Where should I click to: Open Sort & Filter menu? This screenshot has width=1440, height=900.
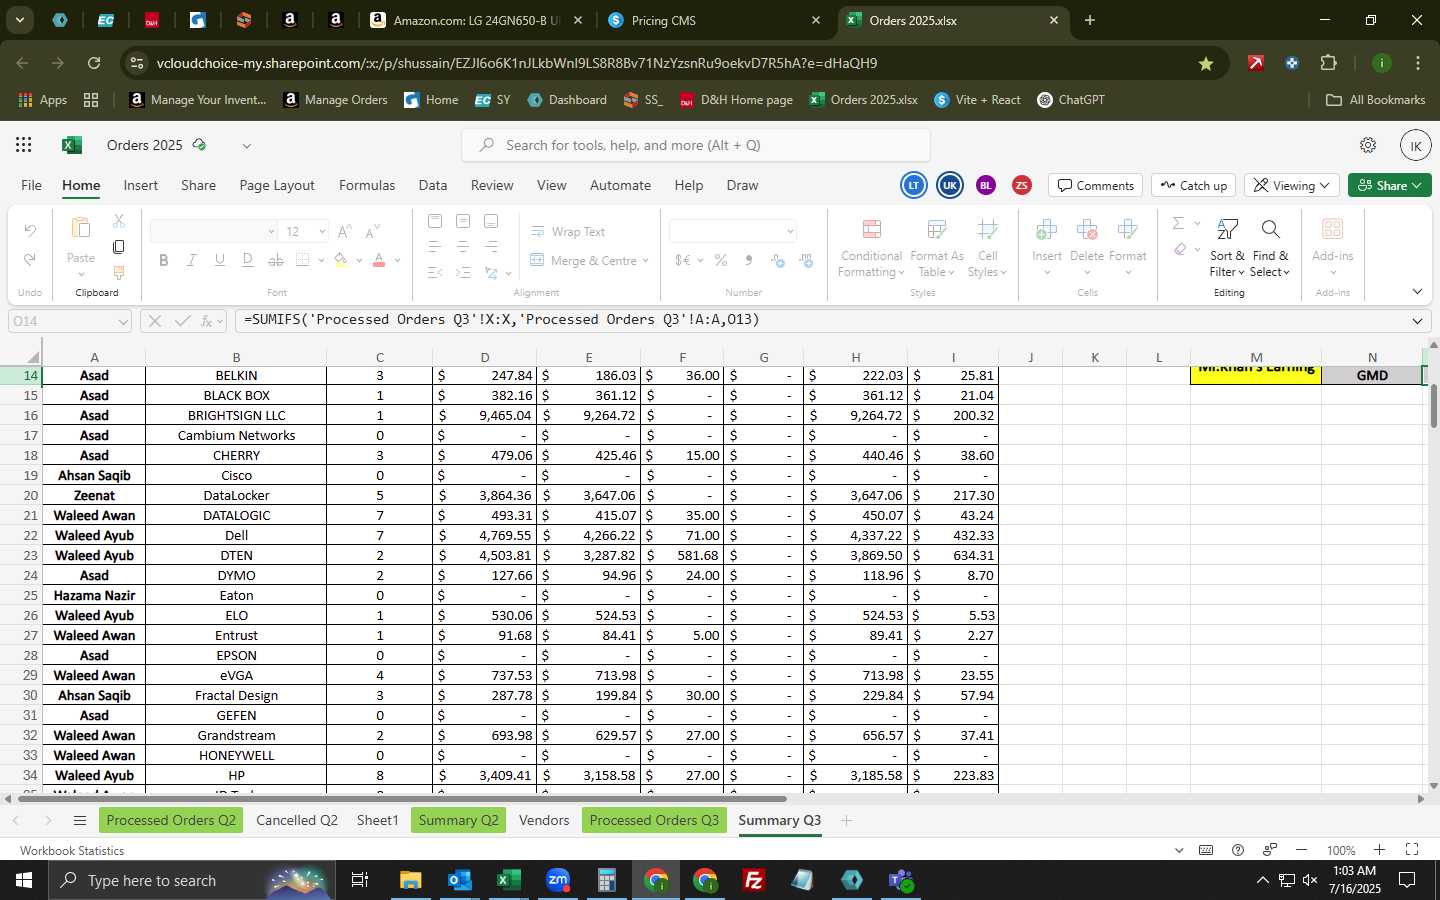point(1227,248)
